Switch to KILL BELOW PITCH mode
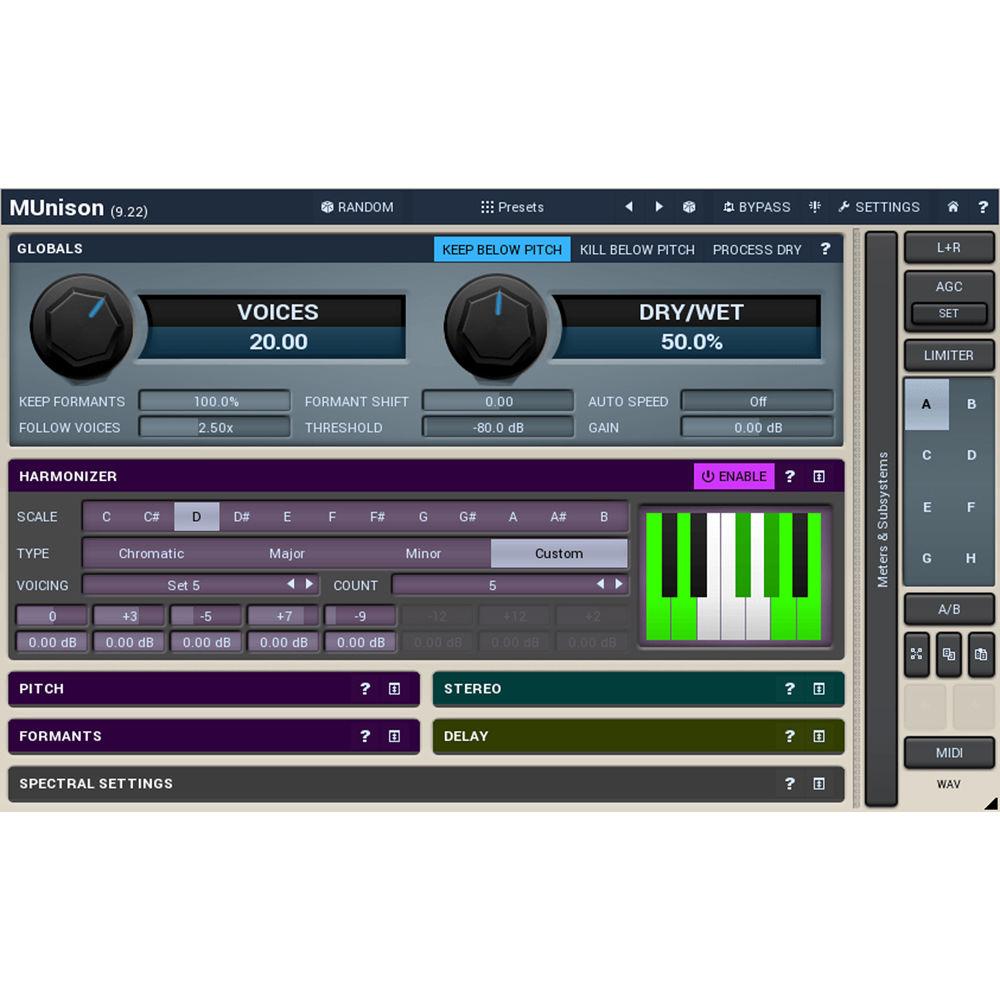This screenshot has width=1000, height=1000. coord(637,250)
